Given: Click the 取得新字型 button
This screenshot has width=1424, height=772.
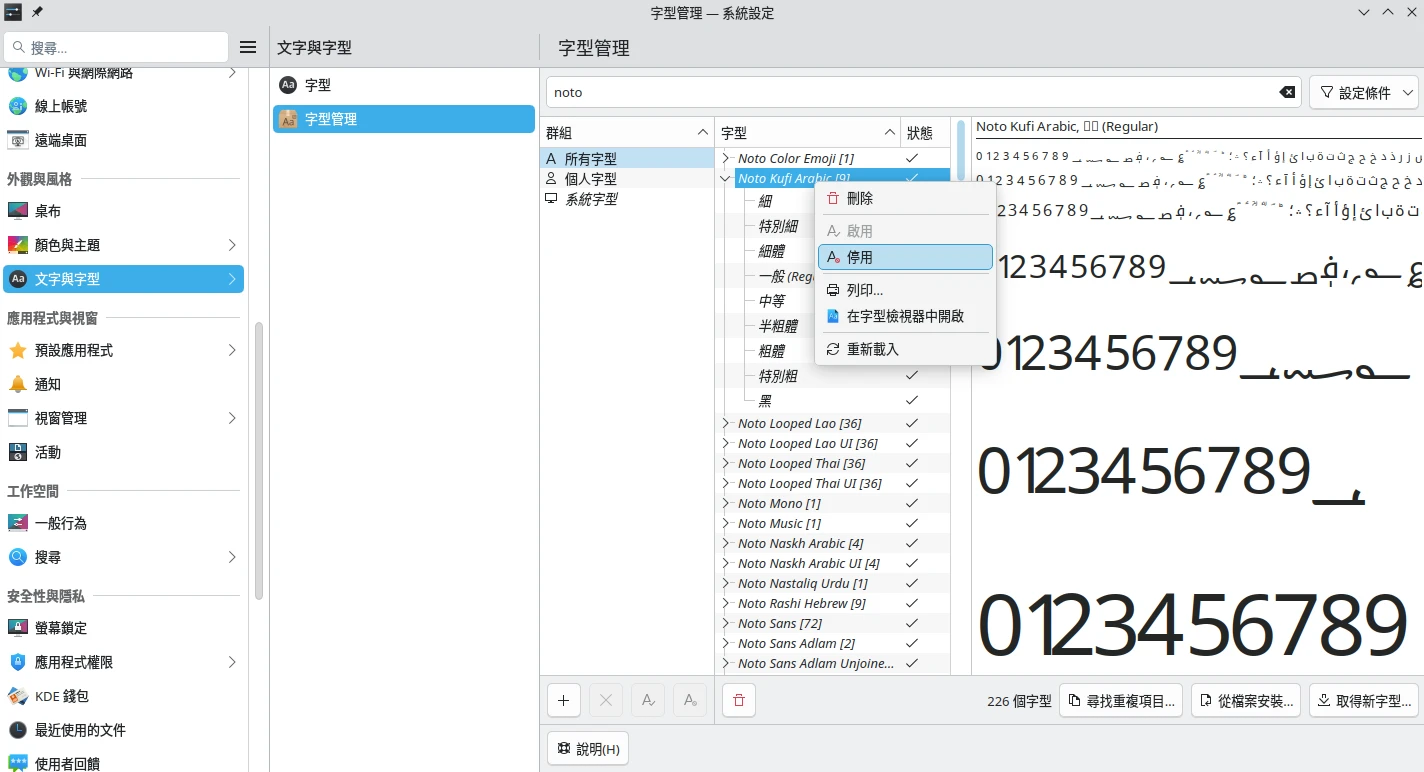Looking at the screenshot, I should coord(1363,701).
